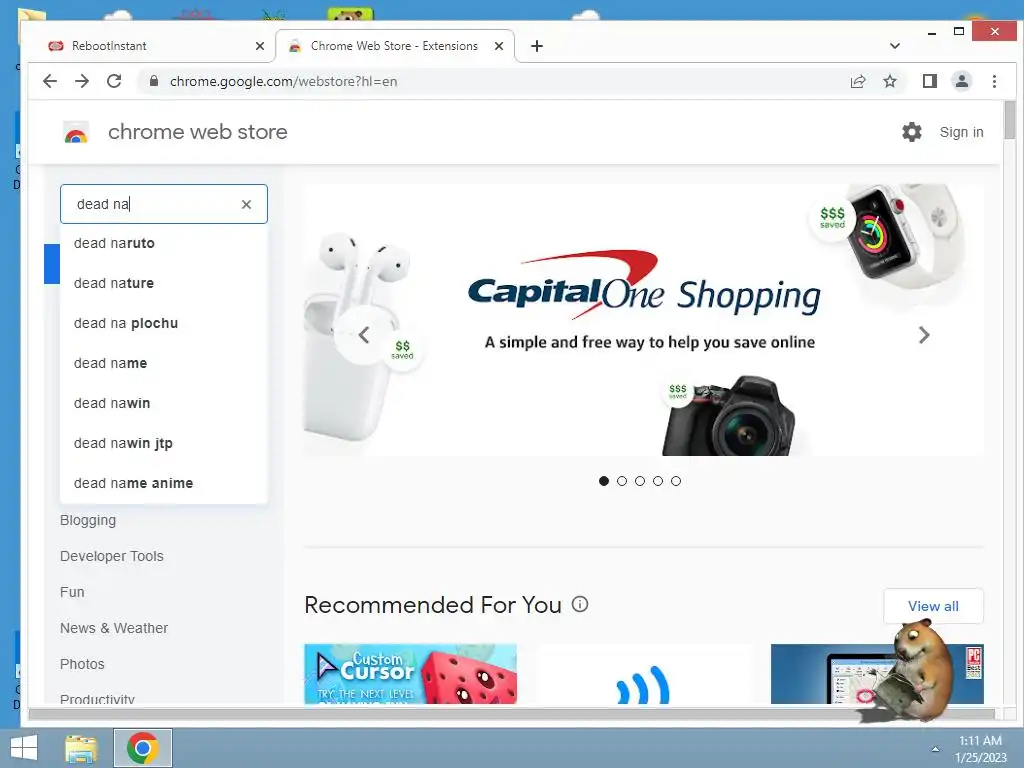Click the vertical page scrollbar thumb

(1010, 120)
